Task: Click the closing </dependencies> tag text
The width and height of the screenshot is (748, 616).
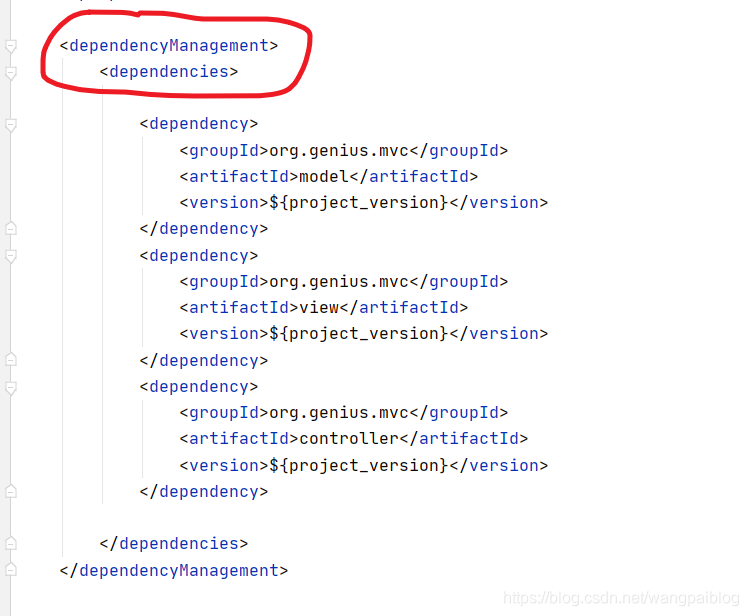Action: coord(174,543)
